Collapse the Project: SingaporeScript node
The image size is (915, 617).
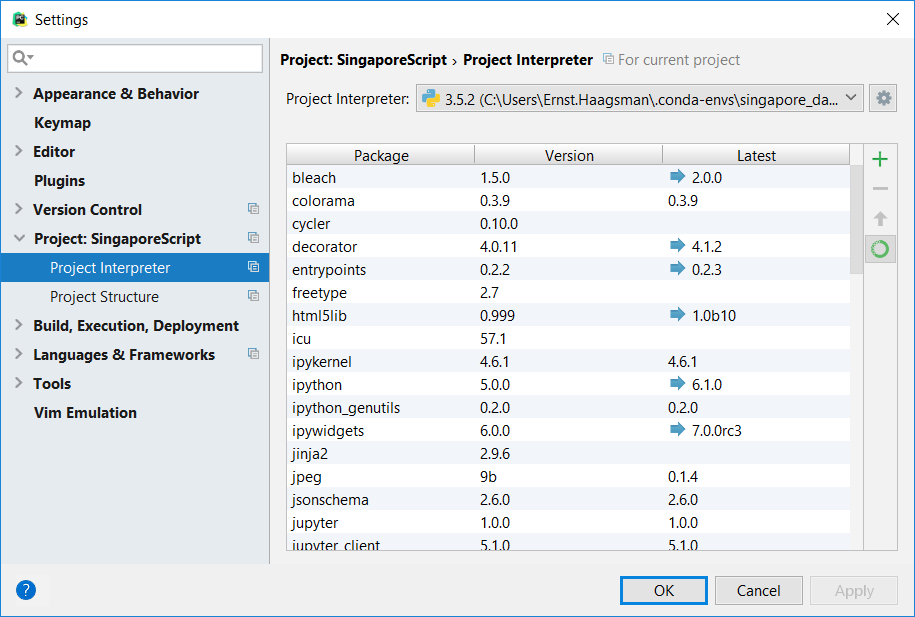pos(19,238)
